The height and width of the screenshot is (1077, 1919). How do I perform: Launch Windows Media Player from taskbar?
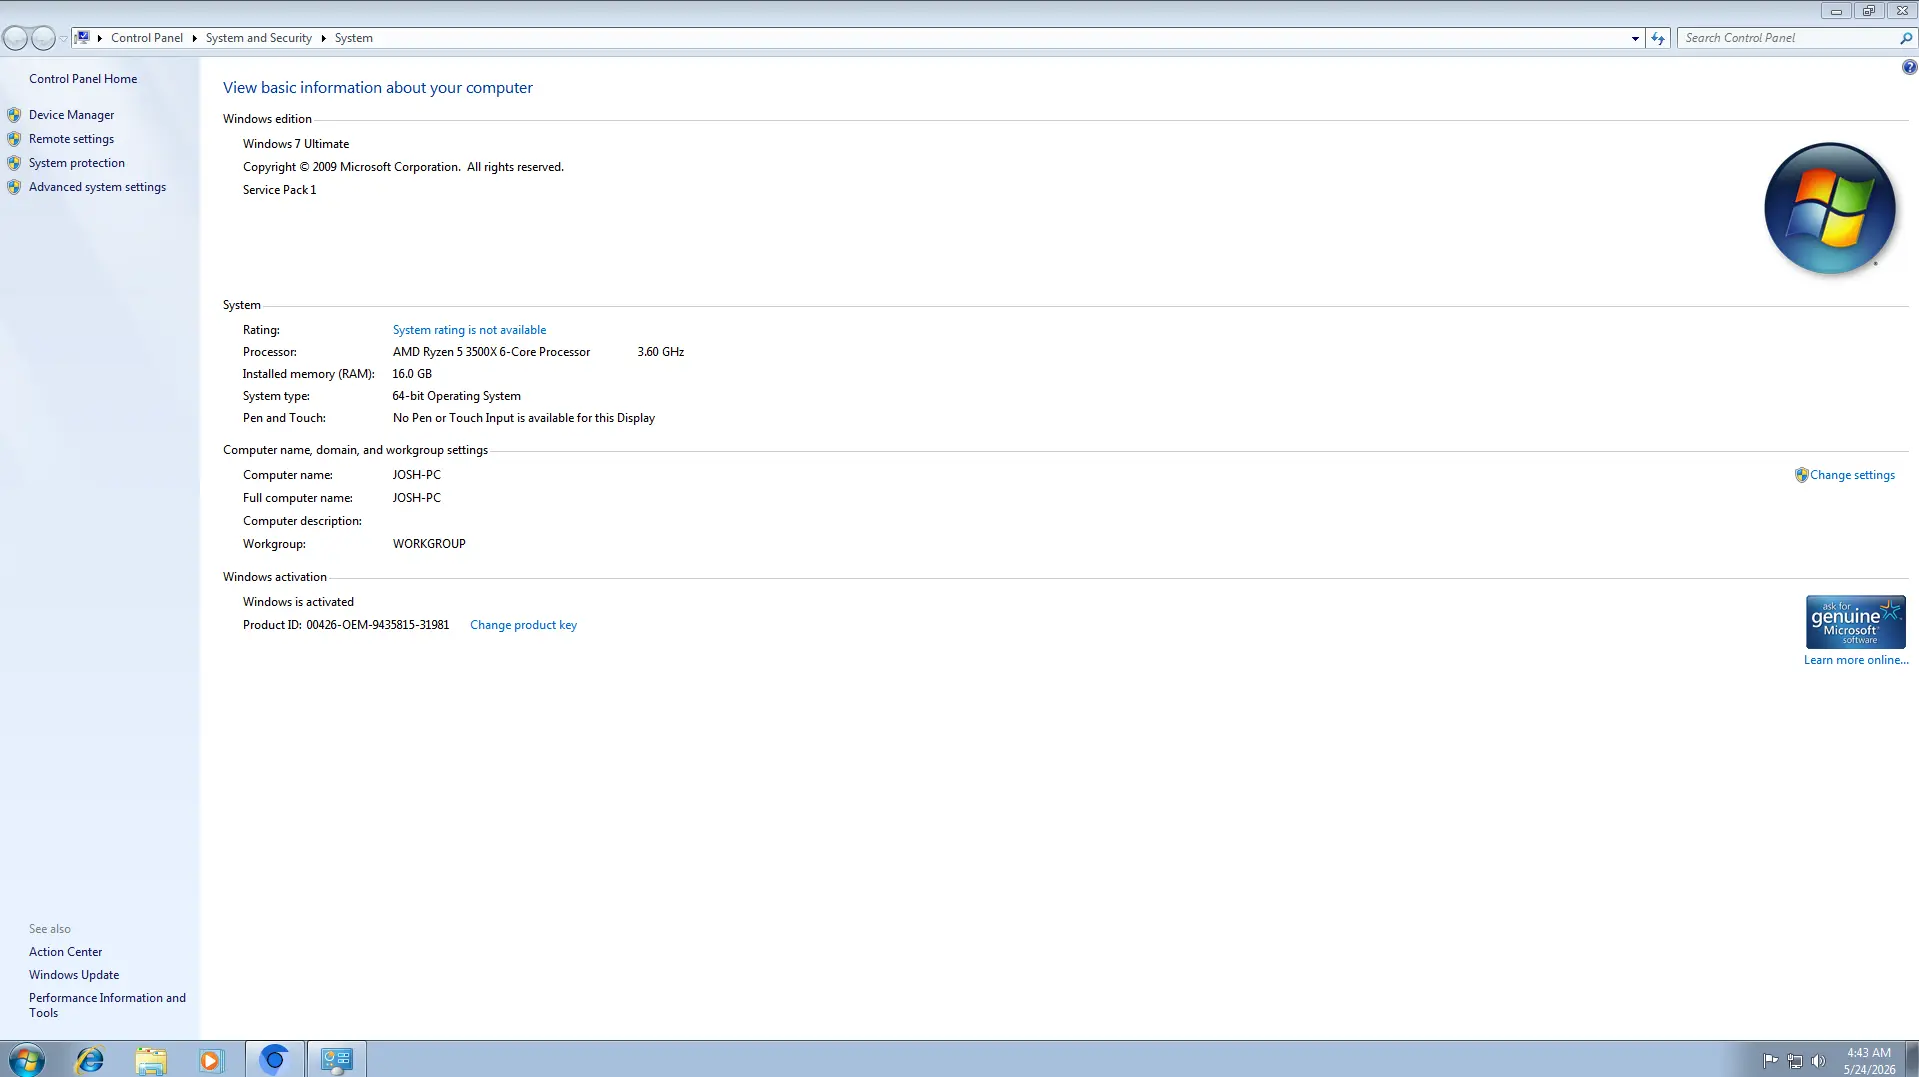211,1059
